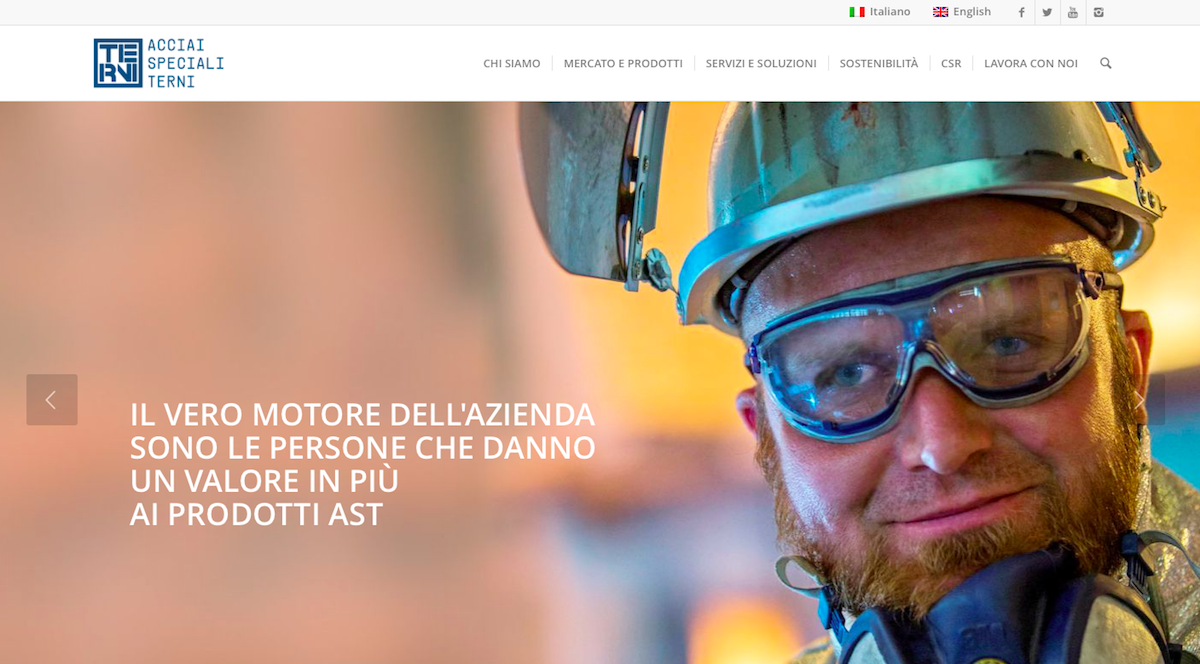This screenshot has width=1200, height=664.
Task: Open the YouTube social icon
Action: click(x=1073, y=12)
